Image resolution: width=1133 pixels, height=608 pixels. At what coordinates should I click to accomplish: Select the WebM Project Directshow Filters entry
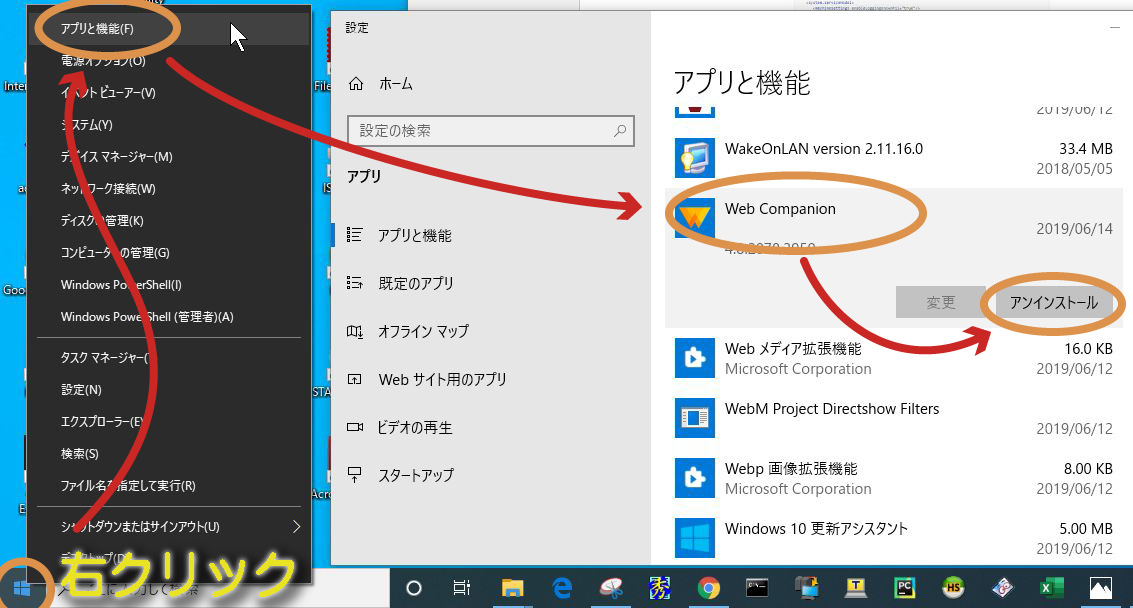click(832, 408)
